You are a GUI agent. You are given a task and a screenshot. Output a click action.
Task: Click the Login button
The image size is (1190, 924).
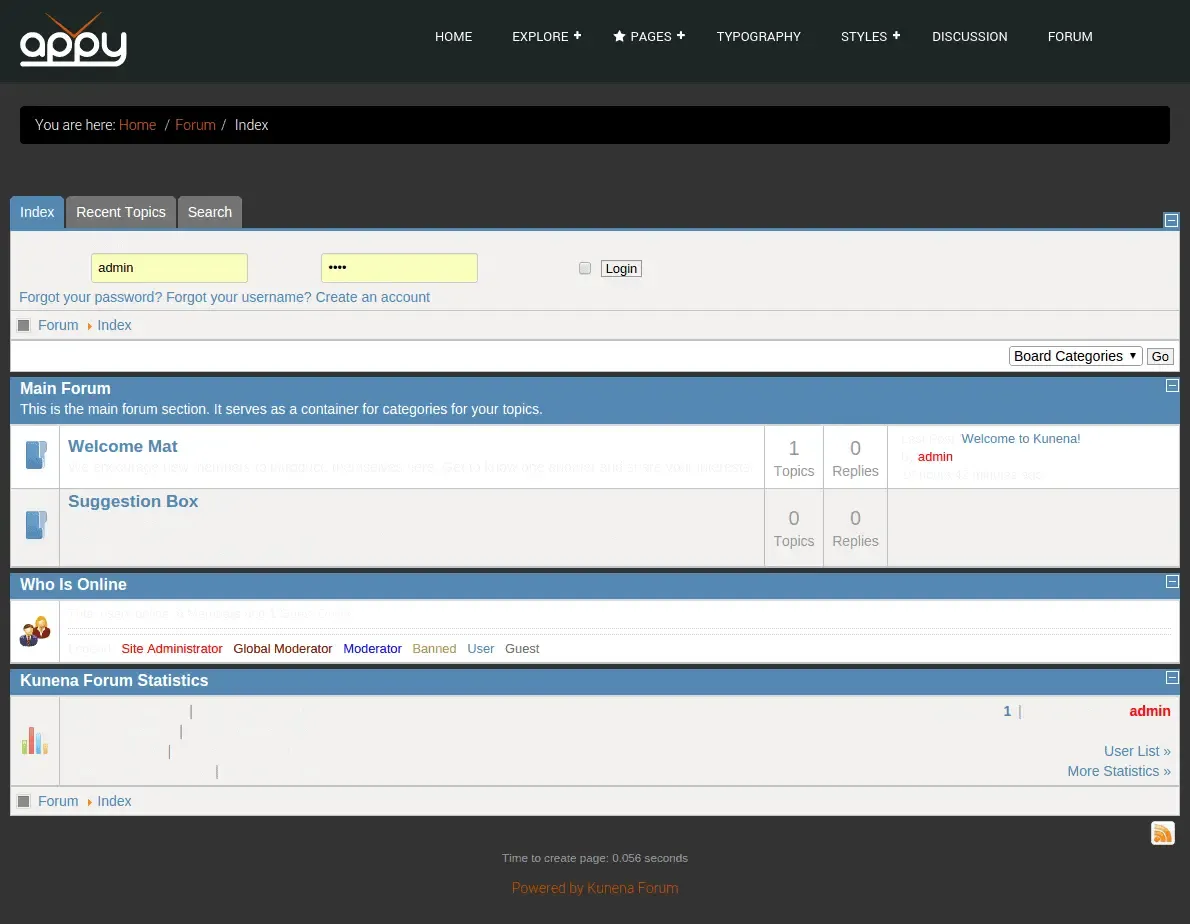[621, 269]
